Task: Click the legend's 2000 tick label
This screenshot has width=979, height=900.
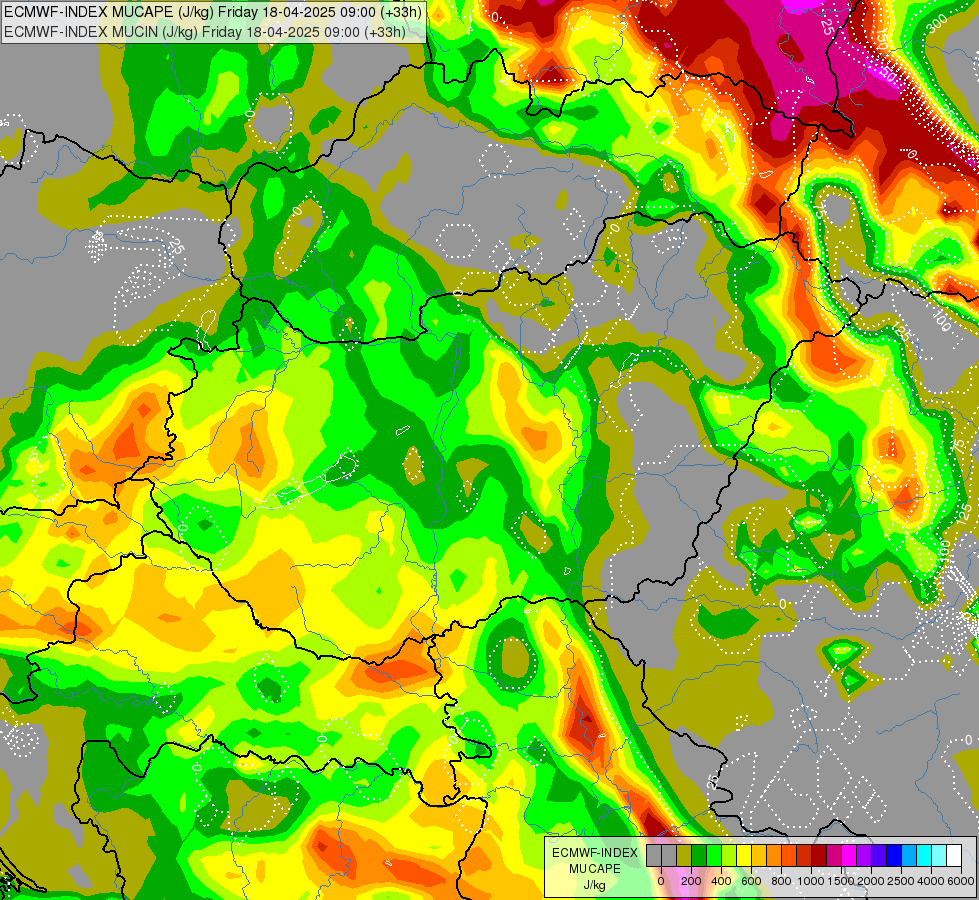Action: pos(871,881)
